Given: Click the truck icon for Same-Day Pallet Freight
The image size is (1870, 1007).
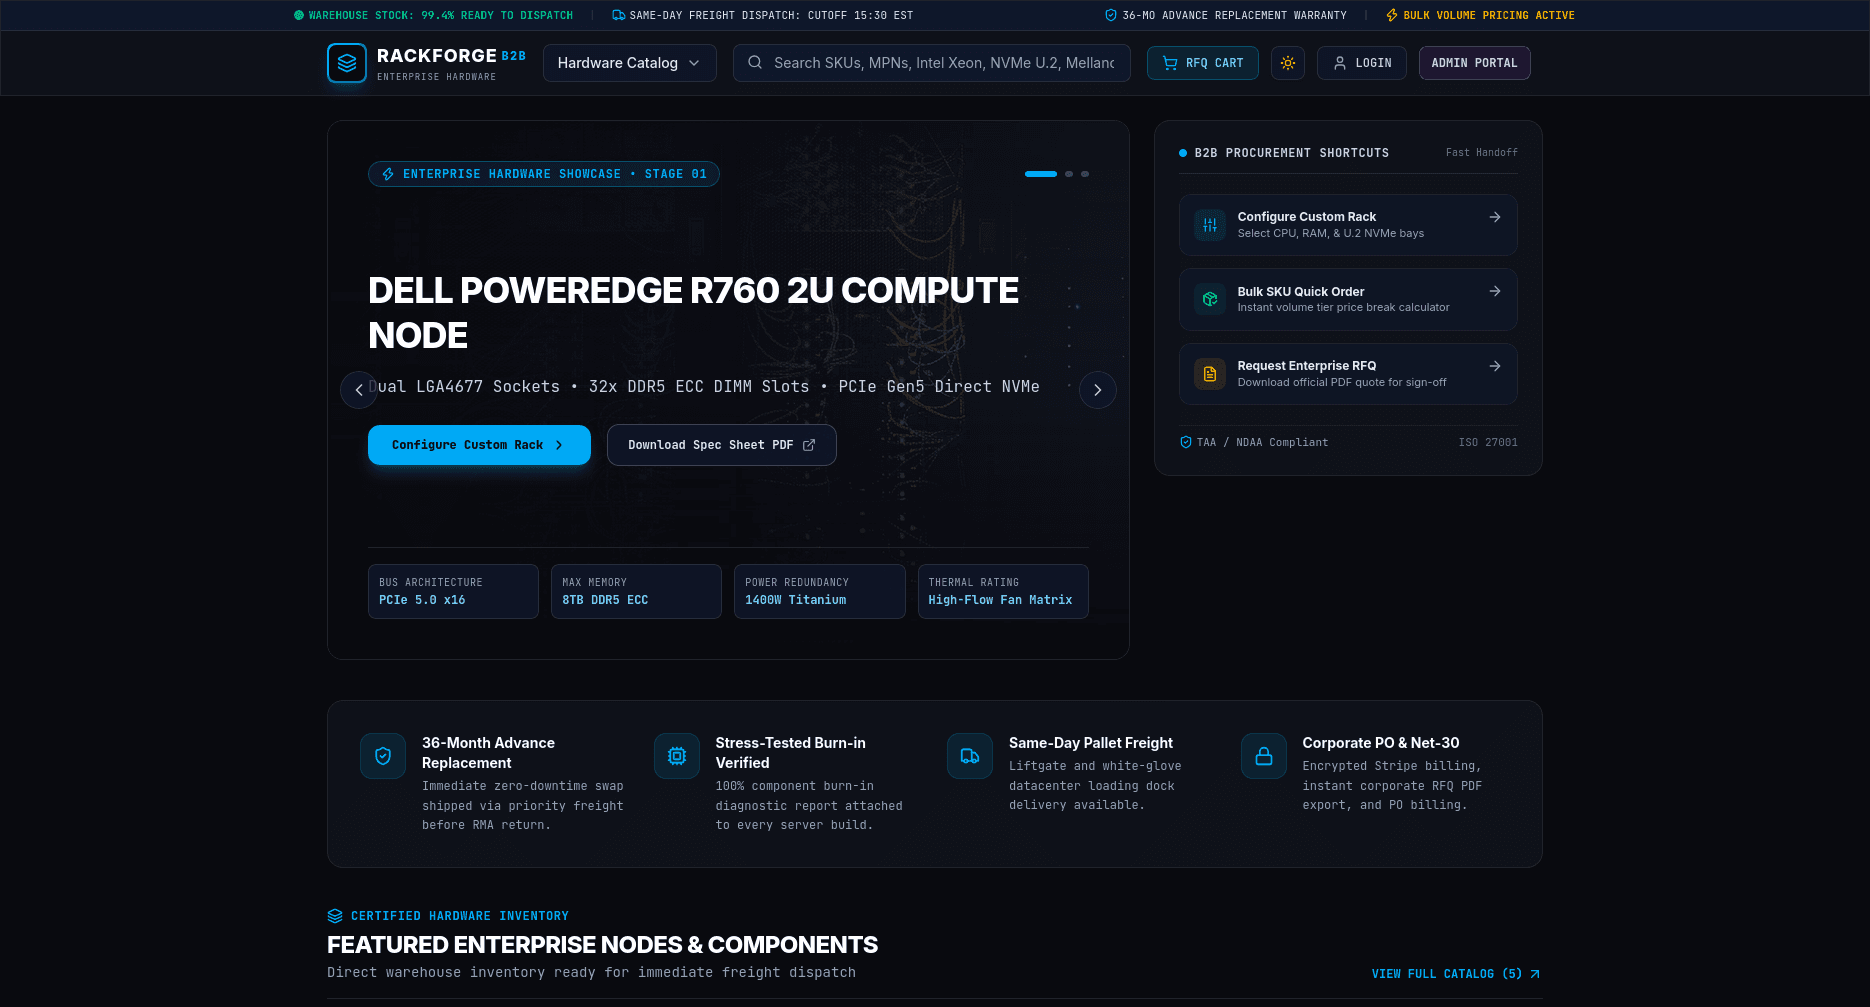Looking at the screenshot, I should (970, 756).
